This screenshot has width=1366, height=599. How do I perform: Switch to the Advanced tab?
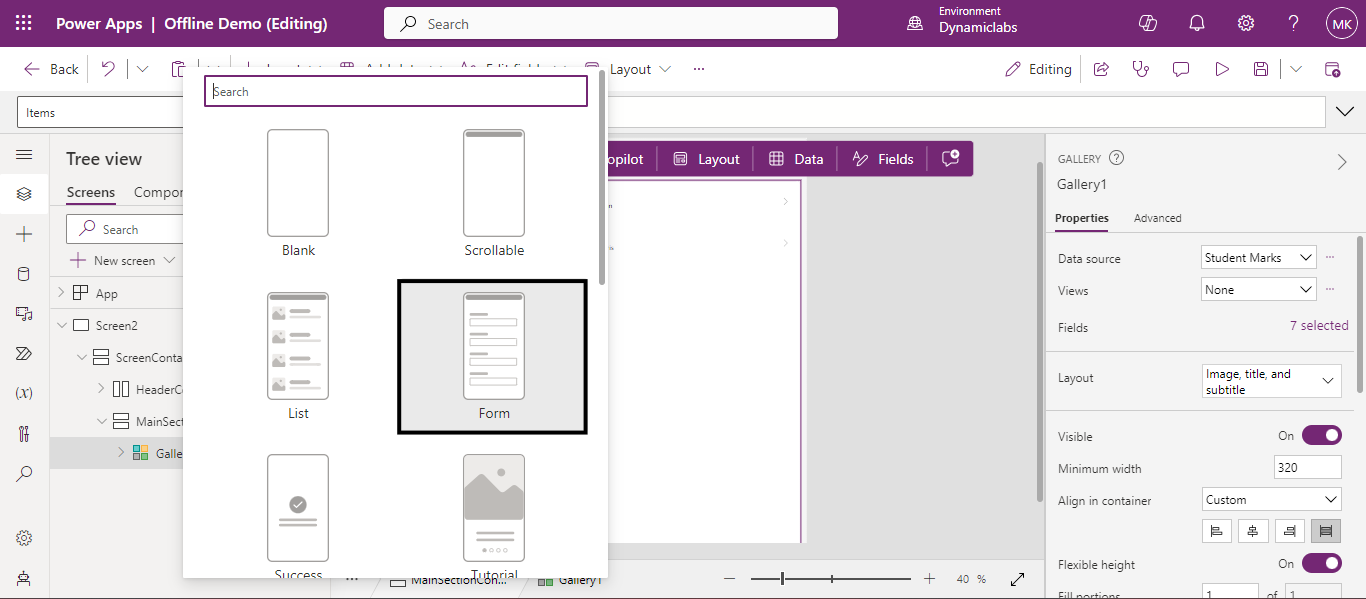1157,218
